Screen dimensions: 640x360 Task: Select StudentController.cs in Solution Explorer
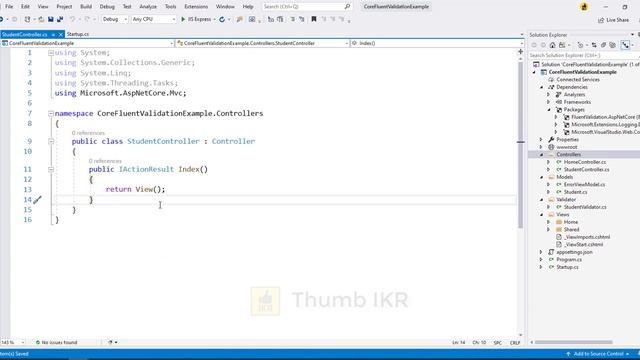coord(587,169)
